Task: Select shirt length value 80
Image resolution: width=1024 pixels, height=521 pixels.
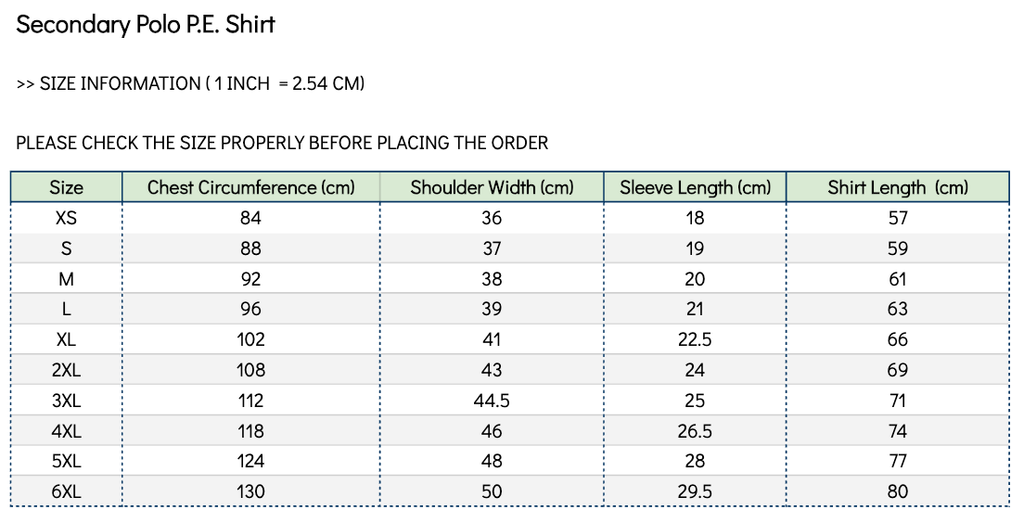Action: pos(897,491)
